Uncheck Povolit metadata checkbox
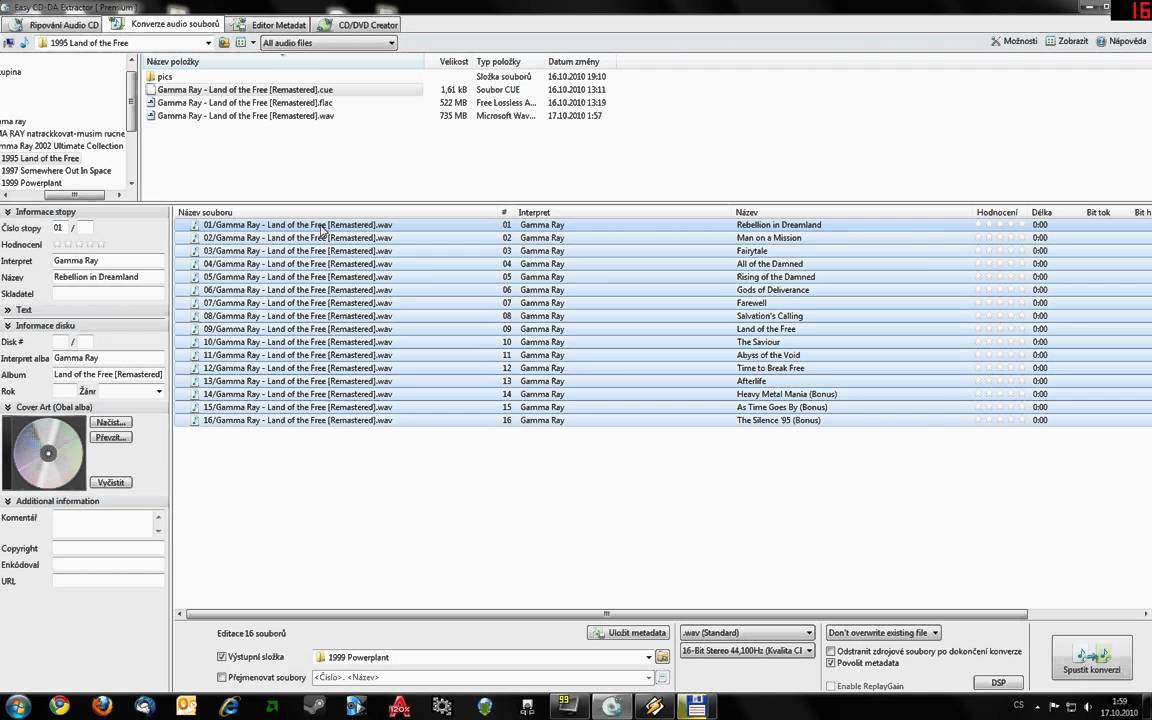1152x720 pixels. point(831,663)
